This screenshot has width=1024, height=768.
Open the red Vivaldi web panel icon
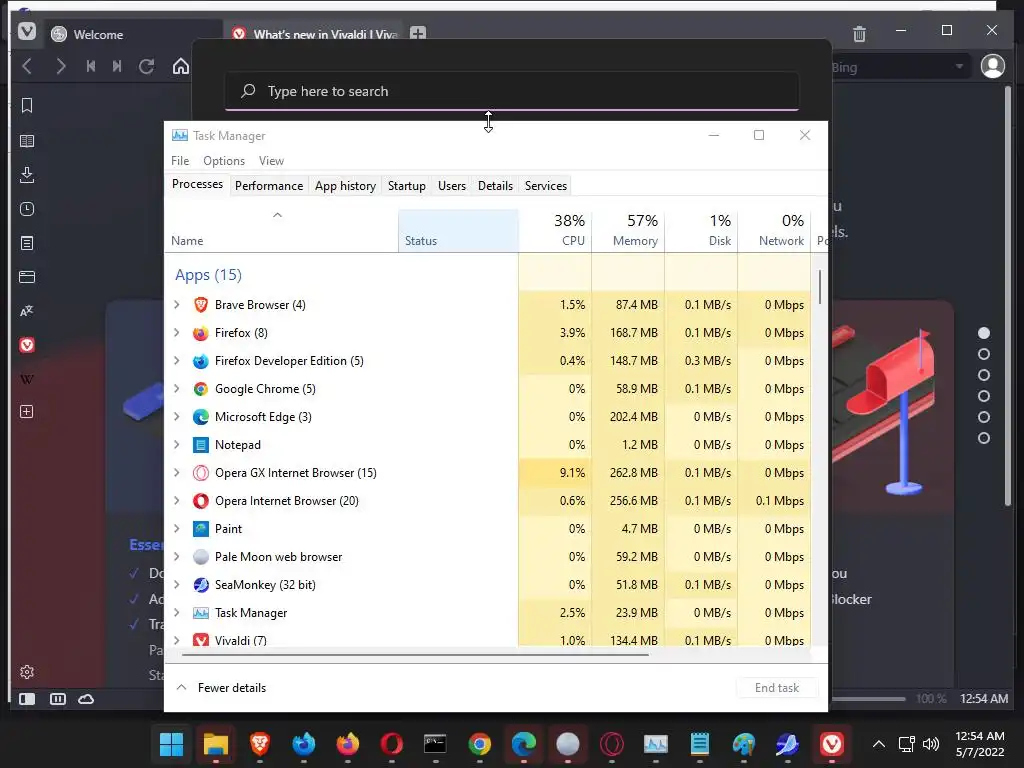[27, 345]
